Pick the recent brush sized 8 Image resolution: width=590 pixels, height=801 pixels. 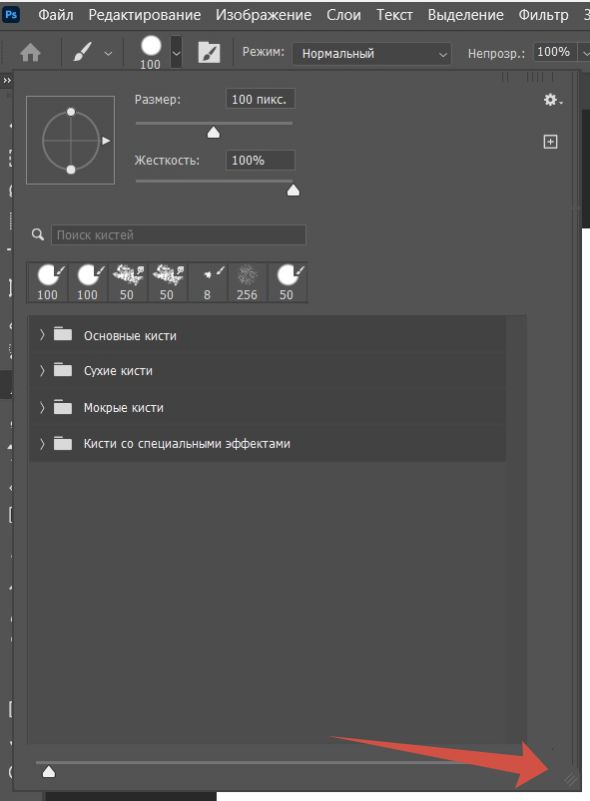207,282
